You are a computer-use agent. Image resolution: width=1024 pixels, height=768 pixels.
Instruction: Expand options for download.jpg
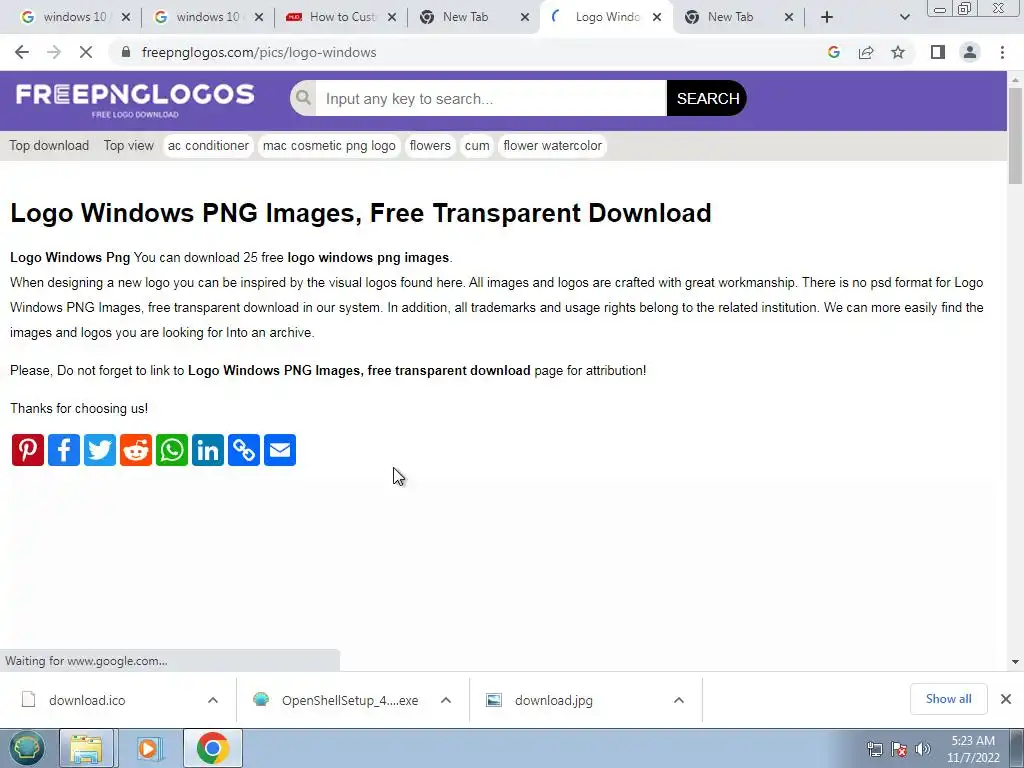tap(679, 700)
